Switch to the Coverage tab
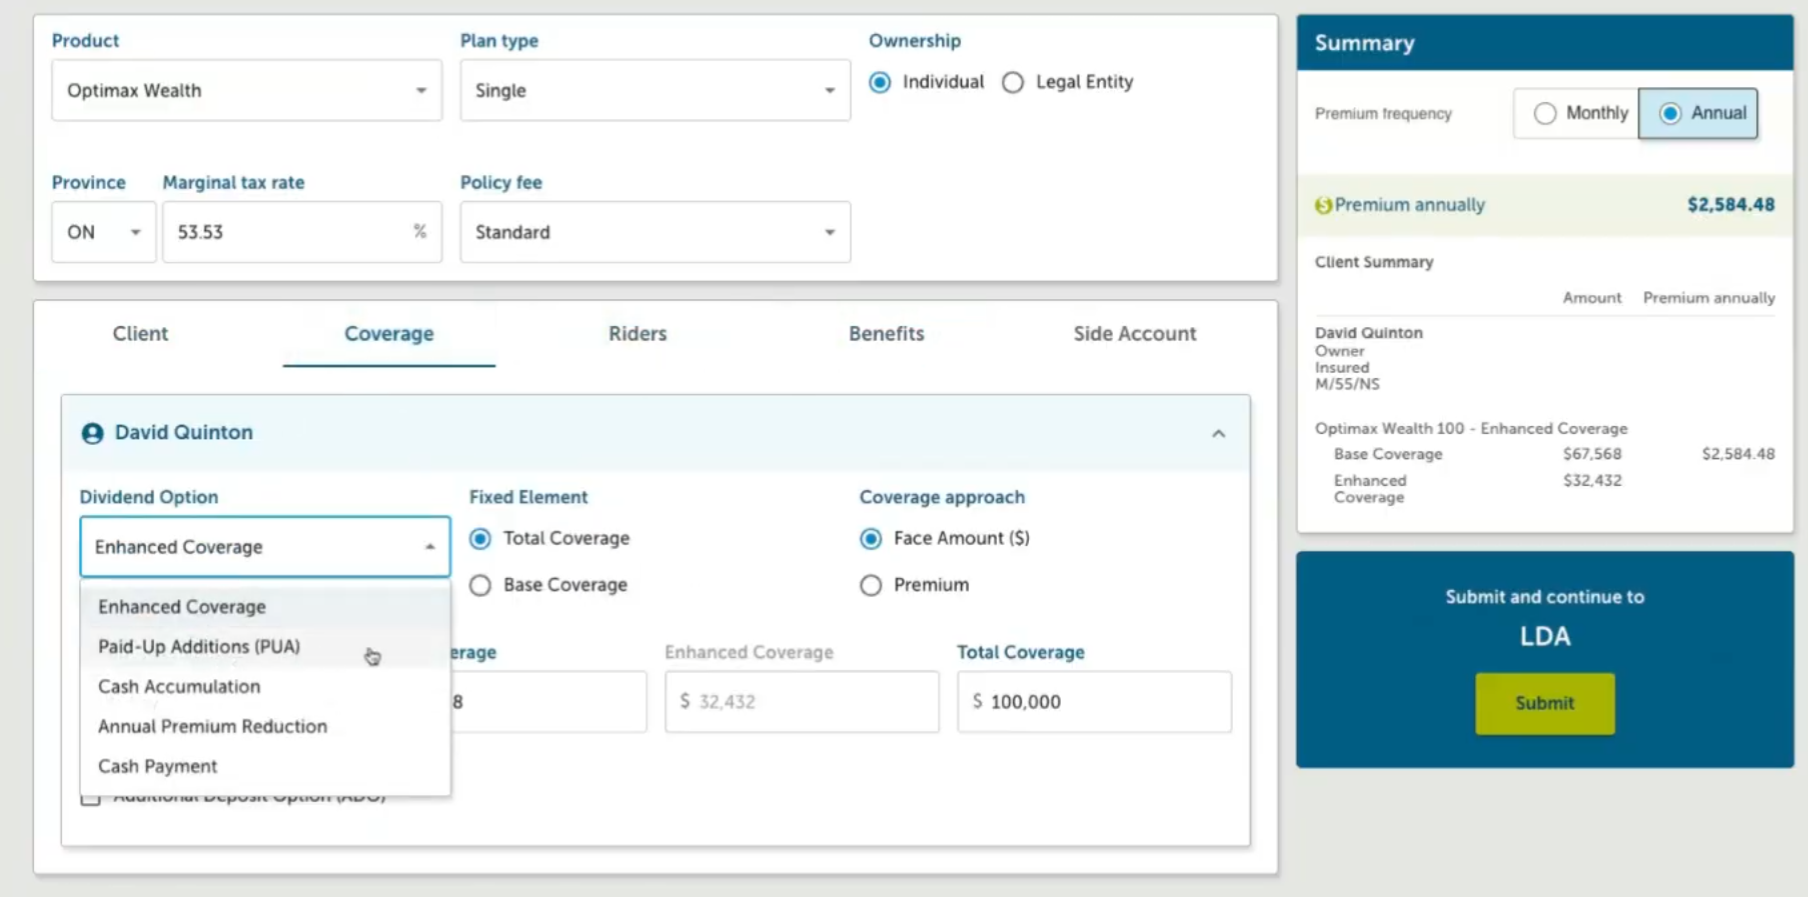 coord(389,334)
